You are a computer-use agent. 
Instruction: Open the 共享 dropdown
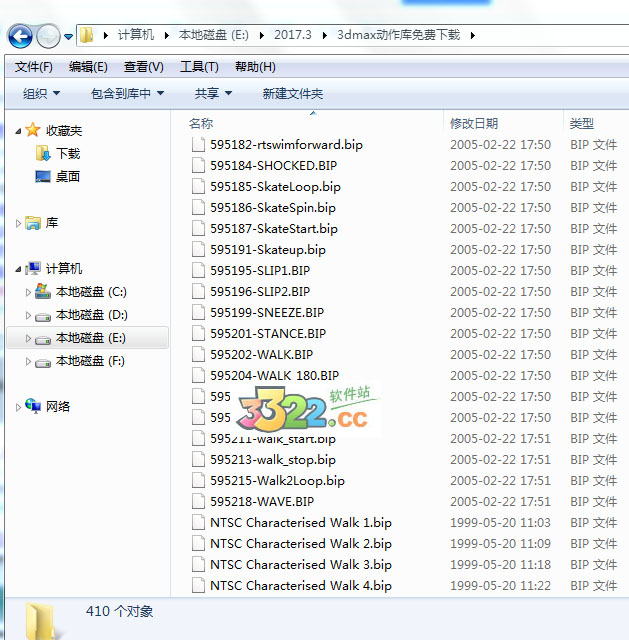(x=213, y=93)
